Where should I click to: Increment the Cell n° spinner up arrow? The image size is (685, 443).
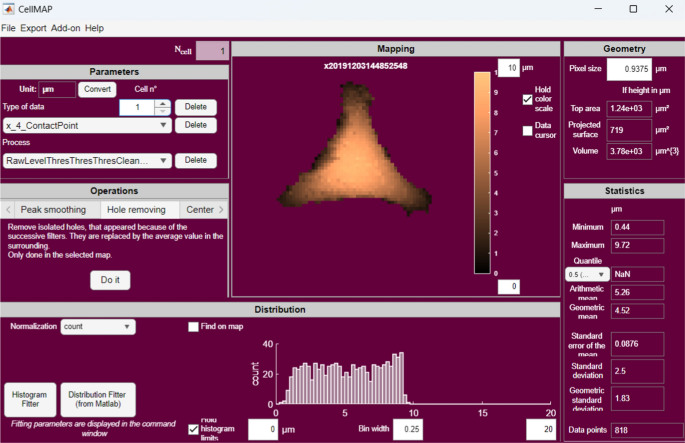(x=163, y=103)
